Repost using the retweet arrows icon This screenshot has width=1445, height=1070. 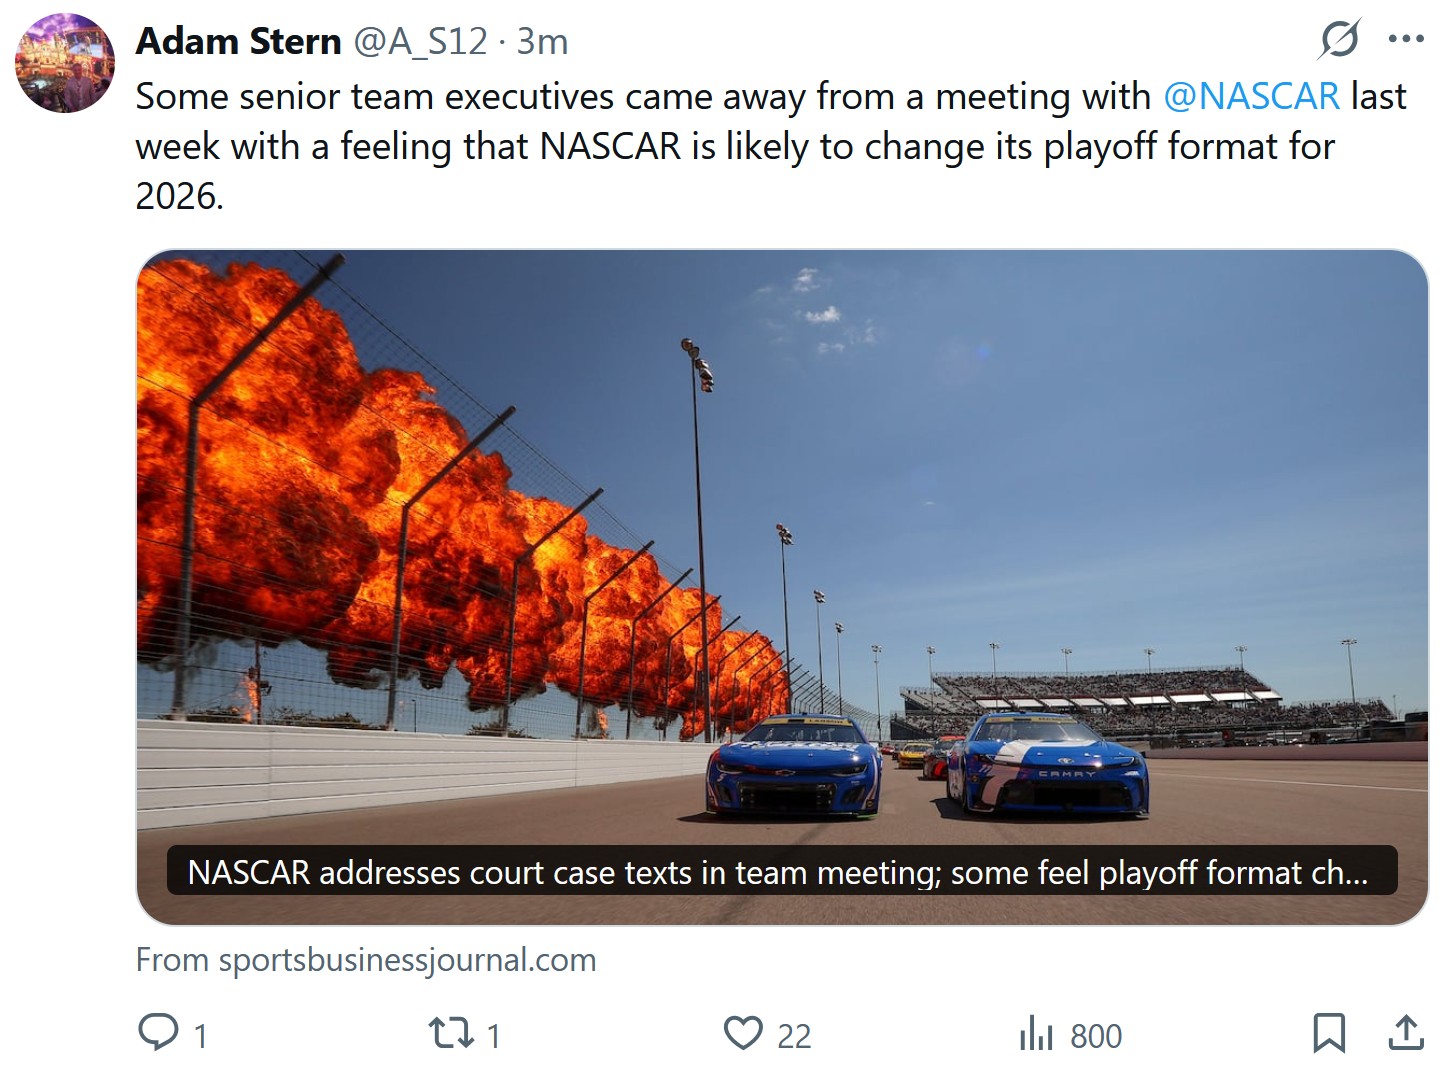(451, 1033)
